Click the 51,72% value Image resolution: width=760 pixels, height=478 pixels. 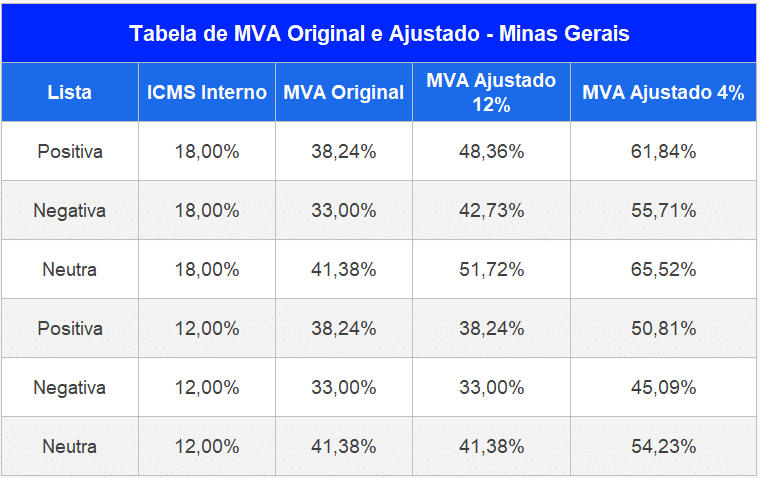491,270
